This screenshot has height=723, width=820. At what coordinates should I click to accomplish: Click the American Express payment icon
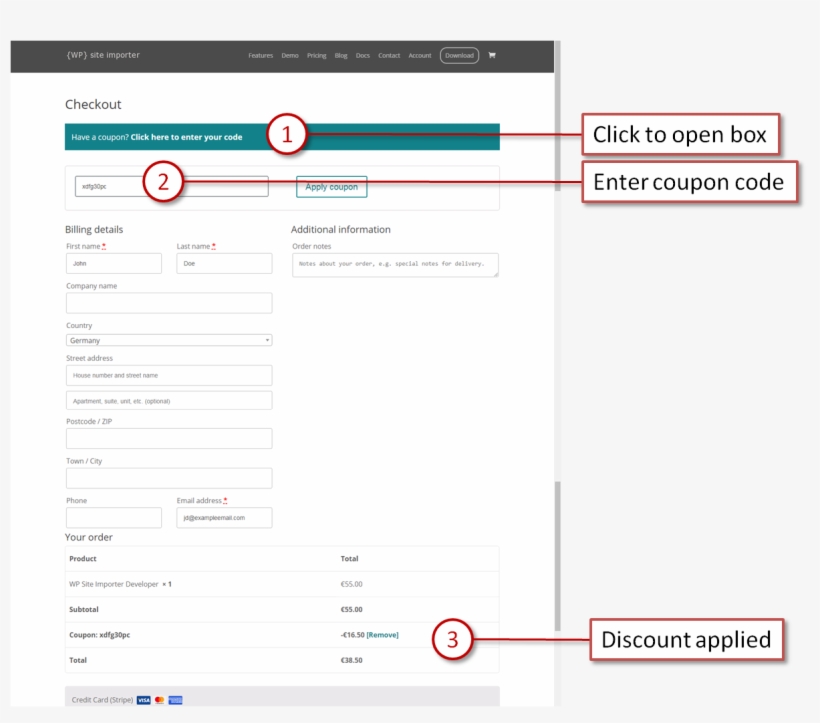pyautogui.click(x=175, y=700)
